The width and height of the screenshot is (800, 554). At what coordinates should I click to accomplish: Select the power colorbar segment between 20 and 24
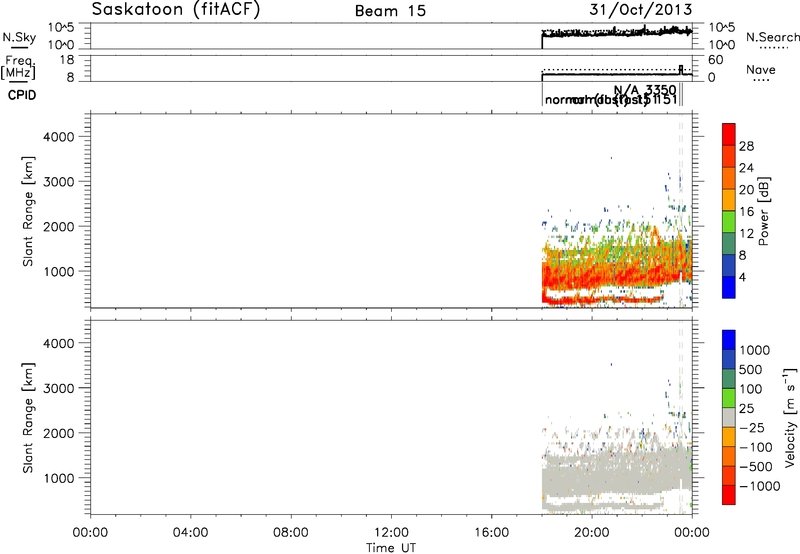pyautogui.click(x=729, y=179)
